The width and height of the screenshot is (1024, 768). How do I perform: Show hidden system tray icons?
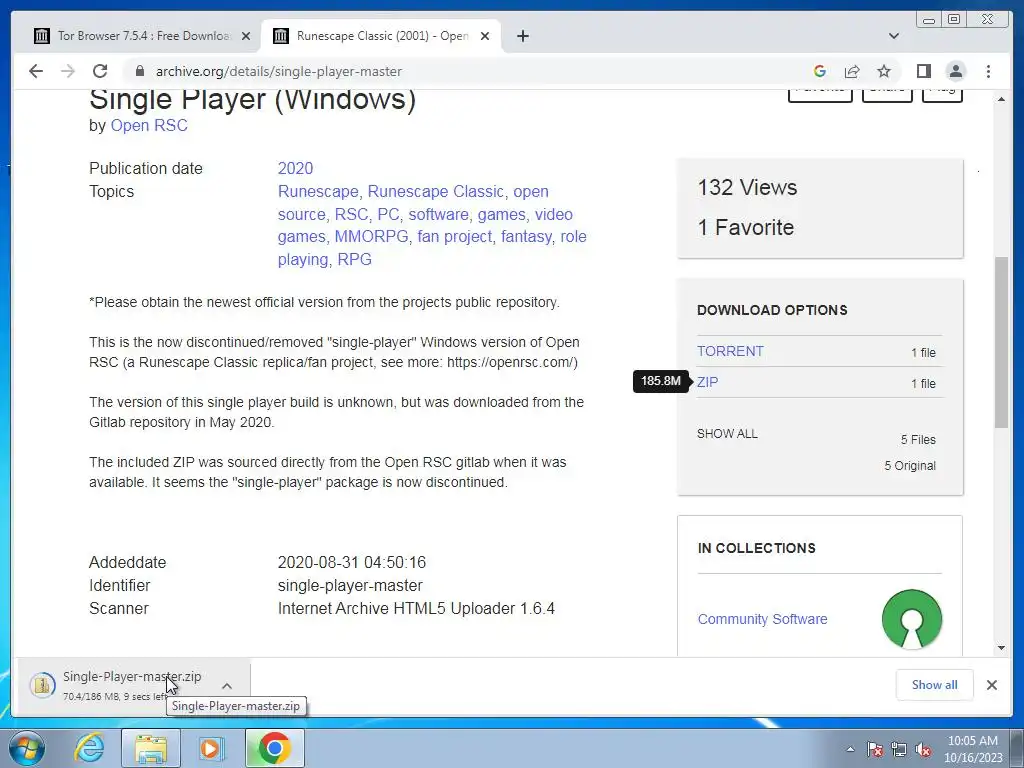[850, 749]
